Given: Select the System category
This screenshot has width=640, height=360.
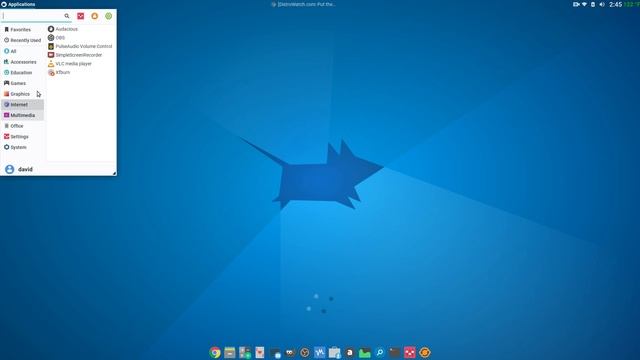Looking at the screenshot, I should [22, 147].
